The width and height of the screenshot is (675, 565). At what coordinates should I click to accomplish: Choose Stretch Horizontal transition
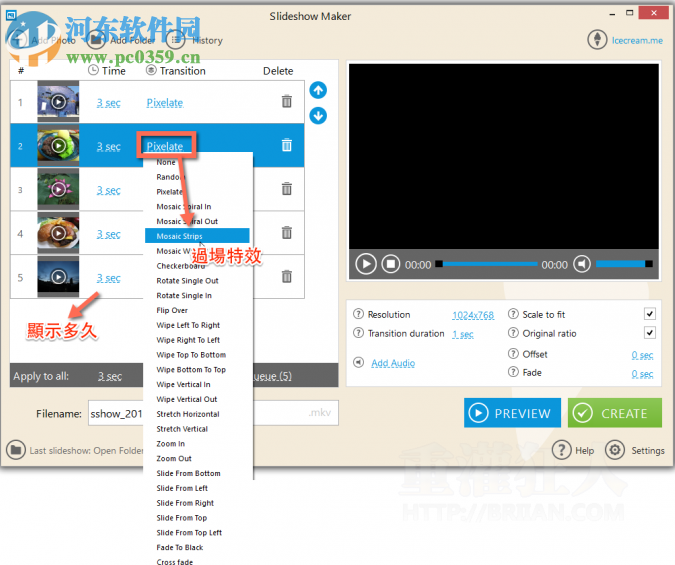click(x=188, y=414)
